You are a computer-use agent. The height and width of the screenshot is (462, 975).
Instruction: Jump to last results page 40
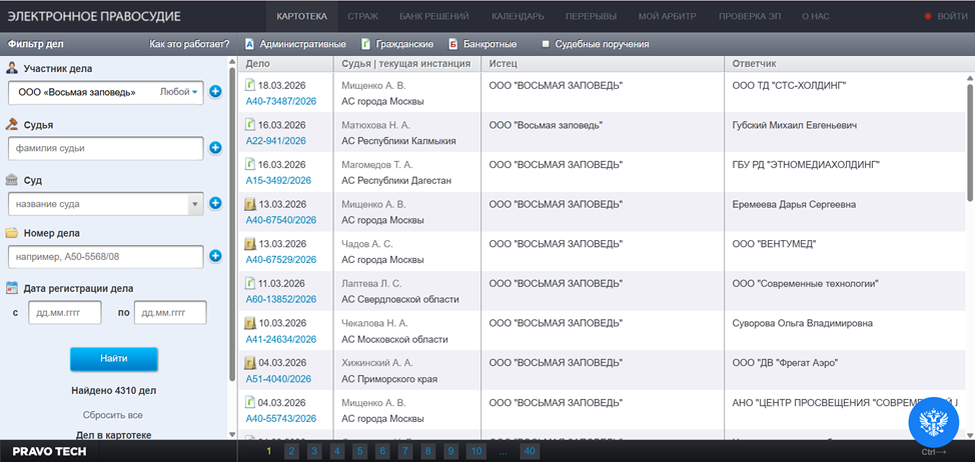pos(529,451)
